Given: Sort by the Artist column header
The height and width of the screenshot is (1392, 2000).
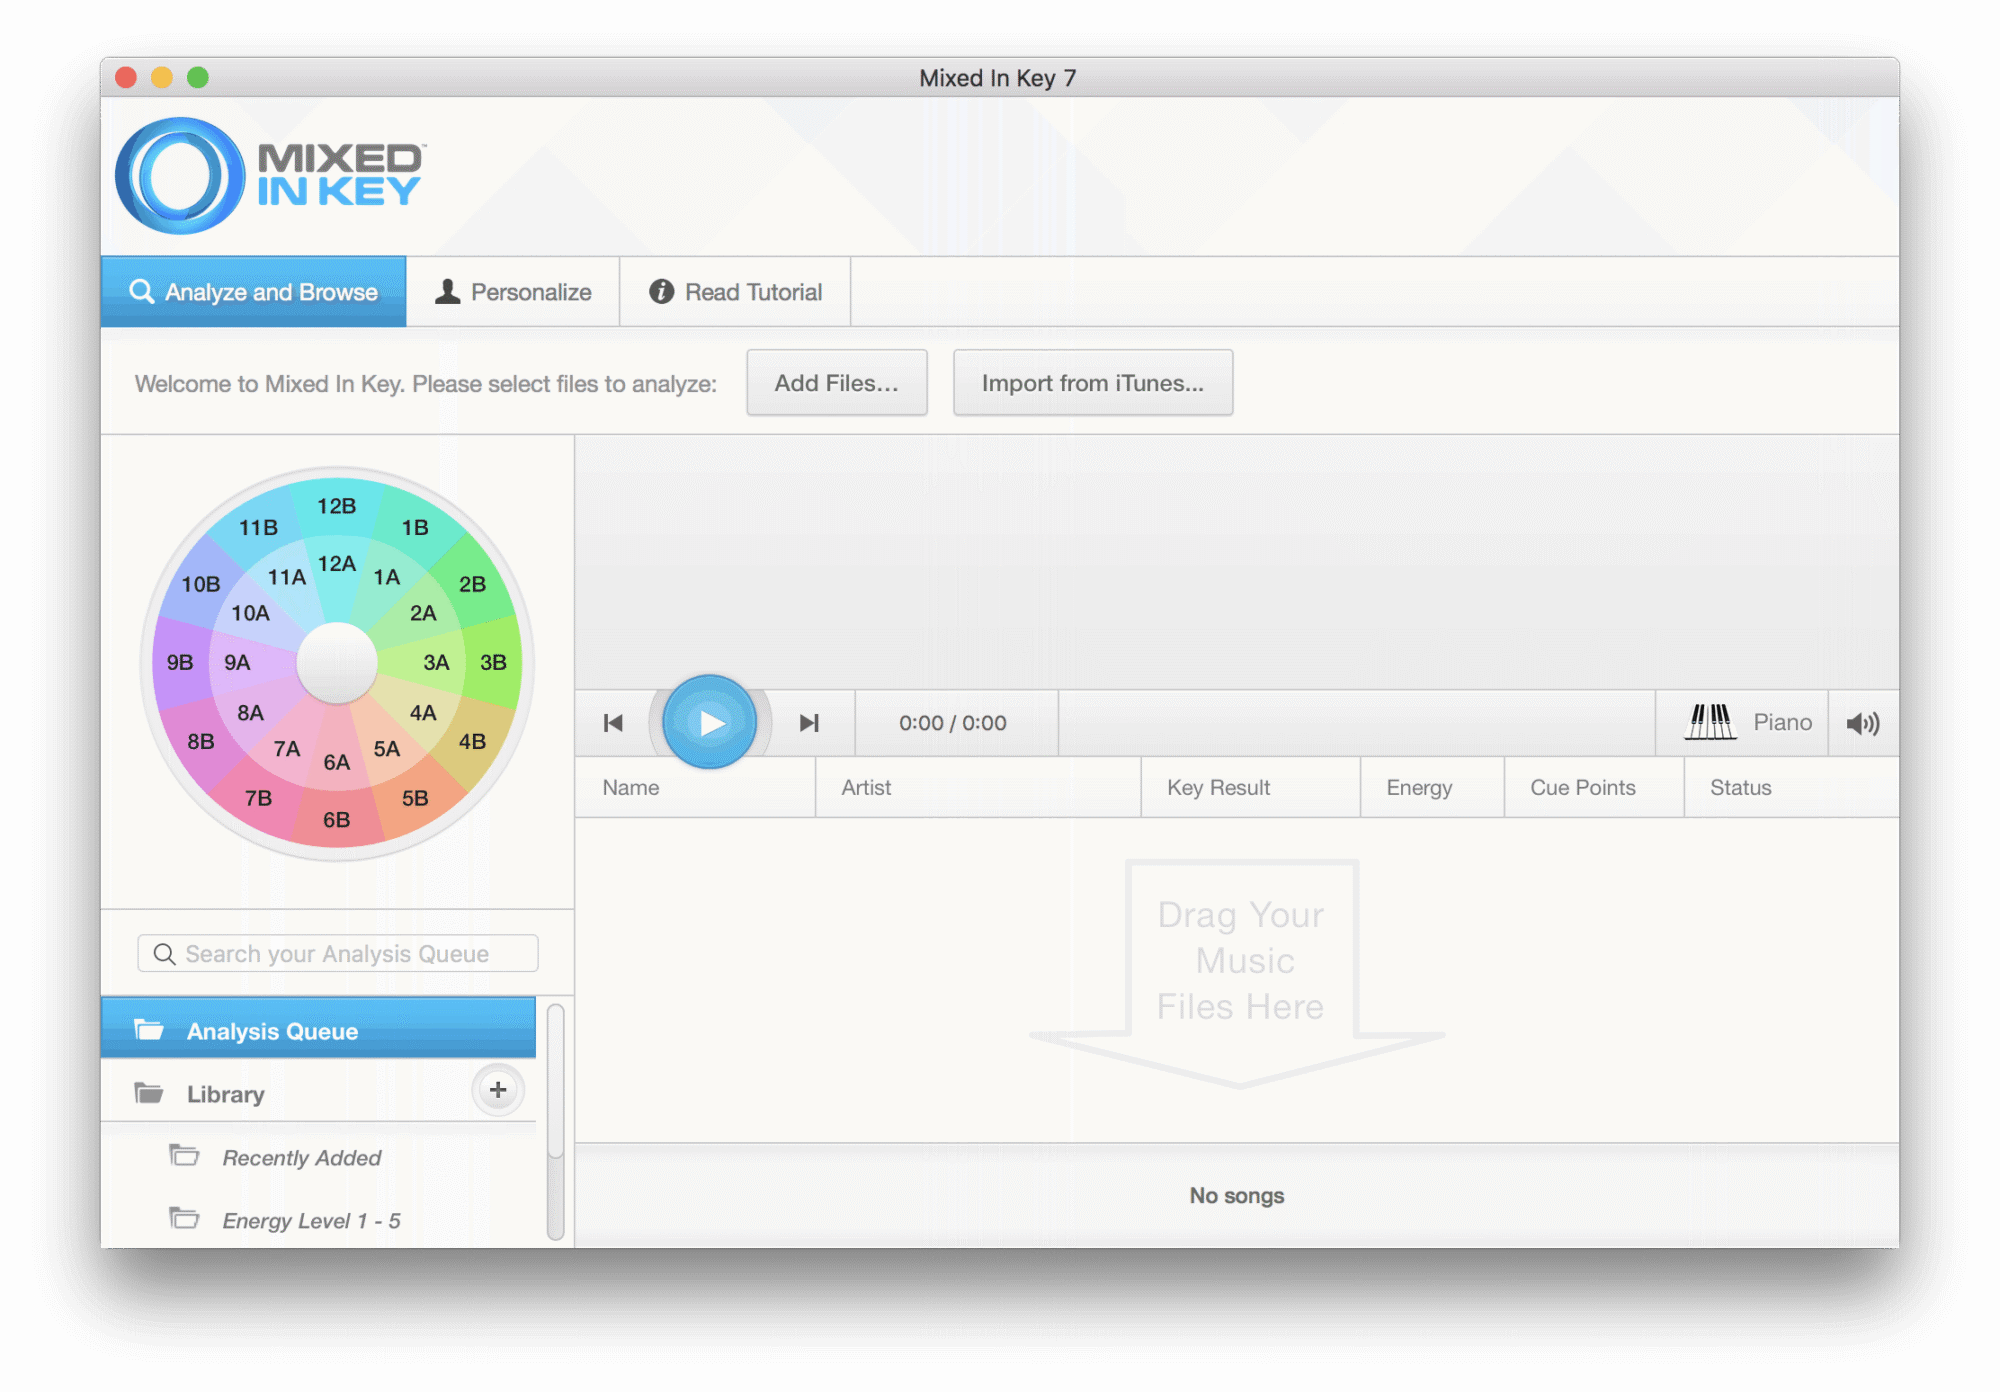Looking at the screenshot, I should (x=978, y=788).
